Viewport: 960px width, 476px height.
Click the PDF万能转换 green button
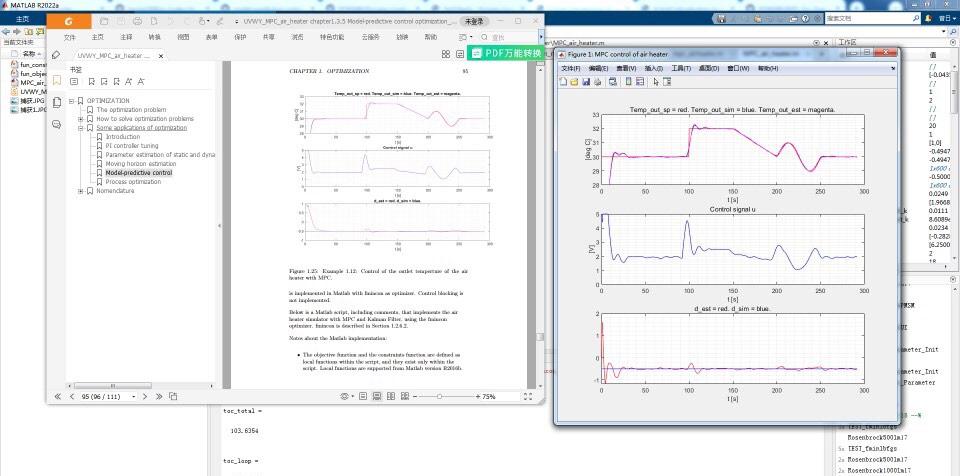[x=506, y=54]
